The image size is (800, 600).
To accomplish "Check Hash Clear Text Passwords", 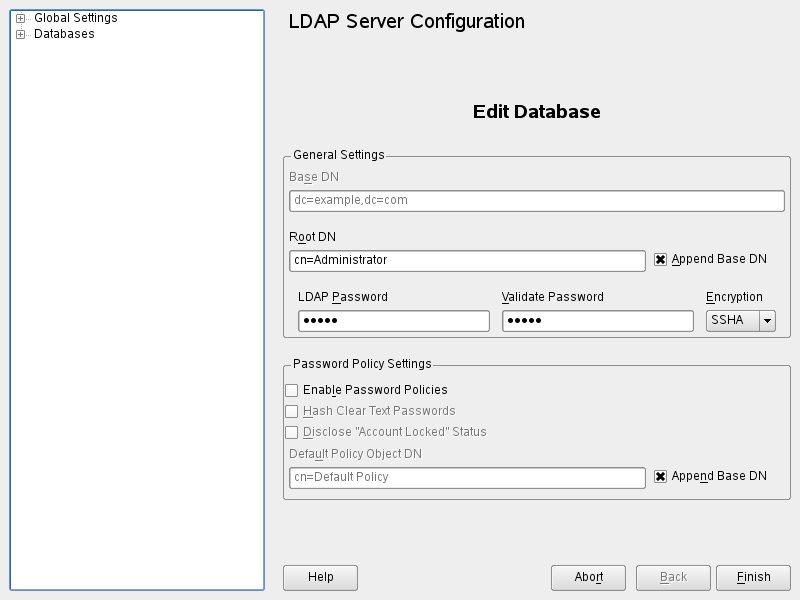I will coord(292,411).
